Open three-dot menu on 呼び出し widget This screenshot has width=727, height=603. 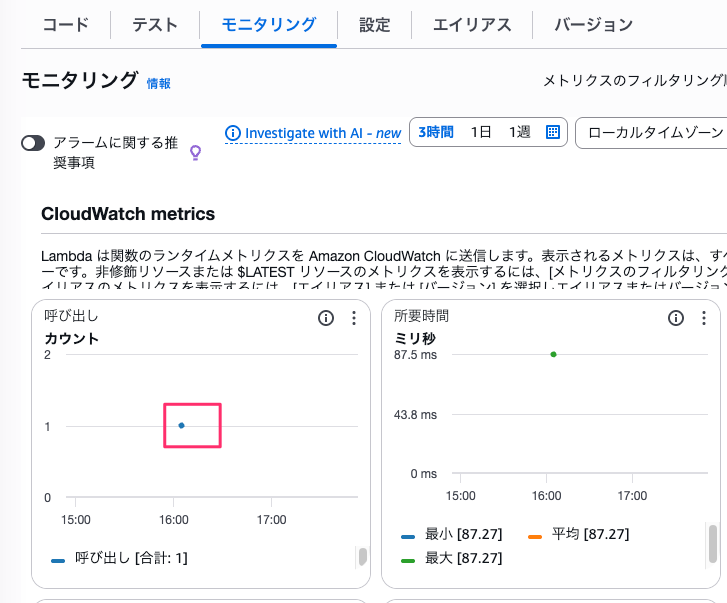click(353, 318)
